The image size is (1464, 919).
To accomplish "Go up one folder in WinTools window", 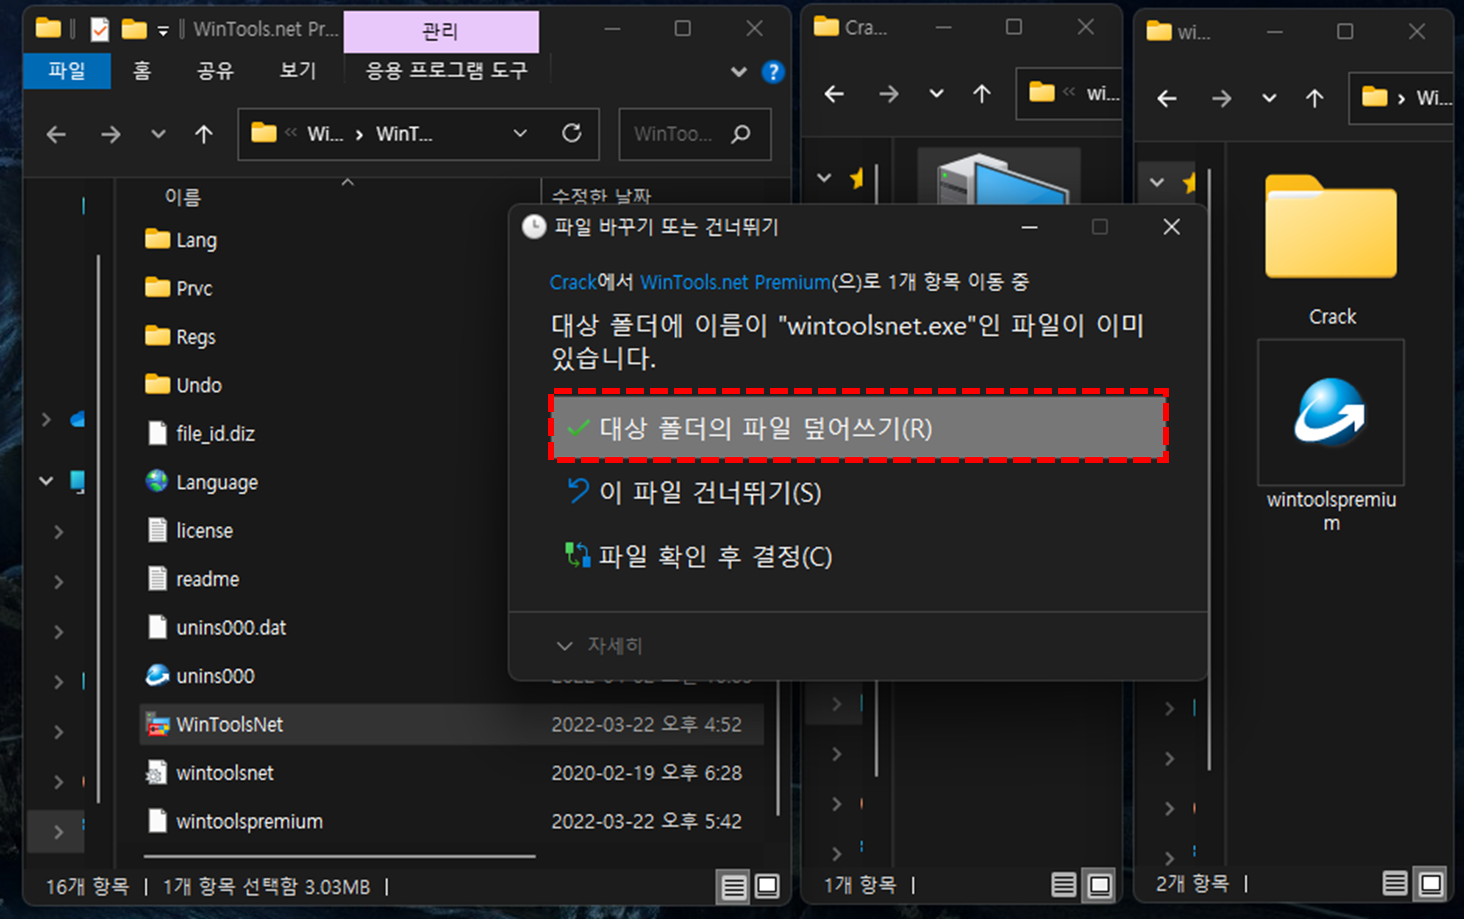I will coord(204,134).
